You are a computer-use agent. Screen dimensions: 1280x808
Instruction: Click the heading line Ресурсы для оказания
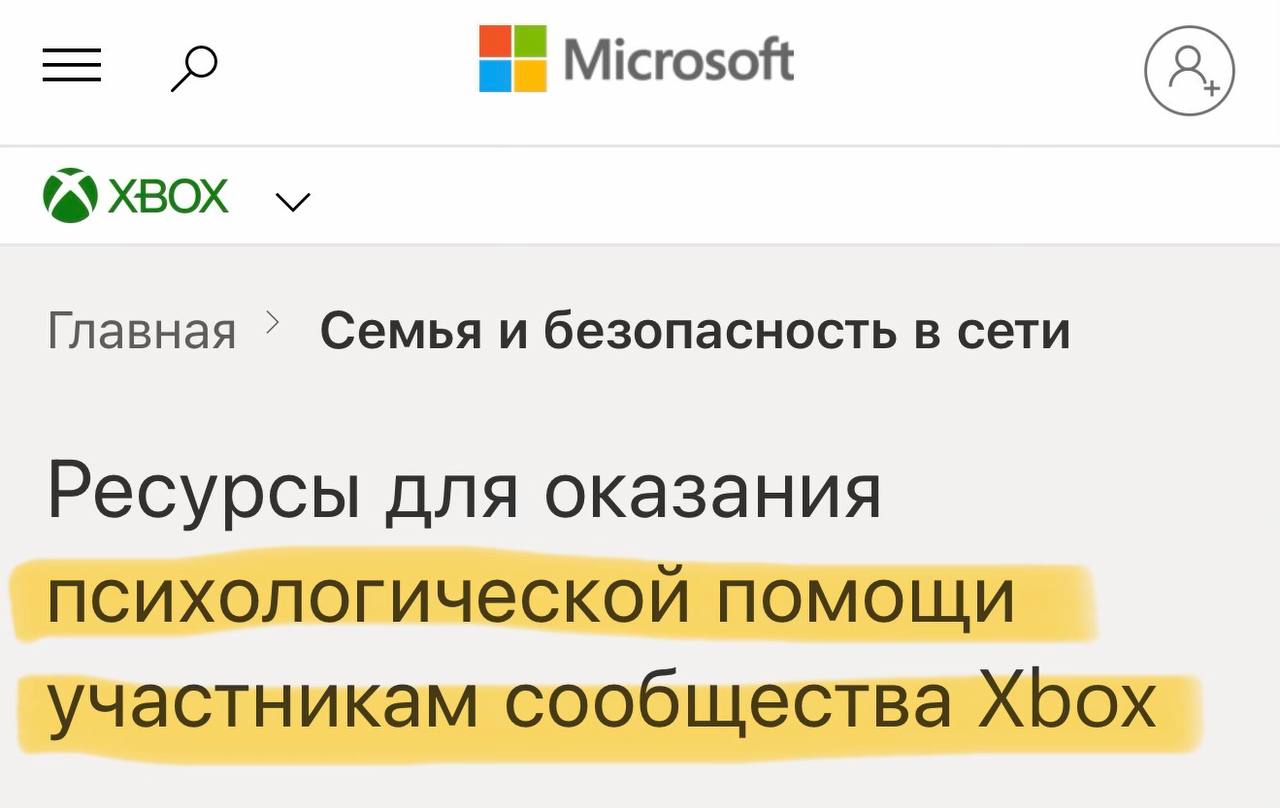[464, 491]
